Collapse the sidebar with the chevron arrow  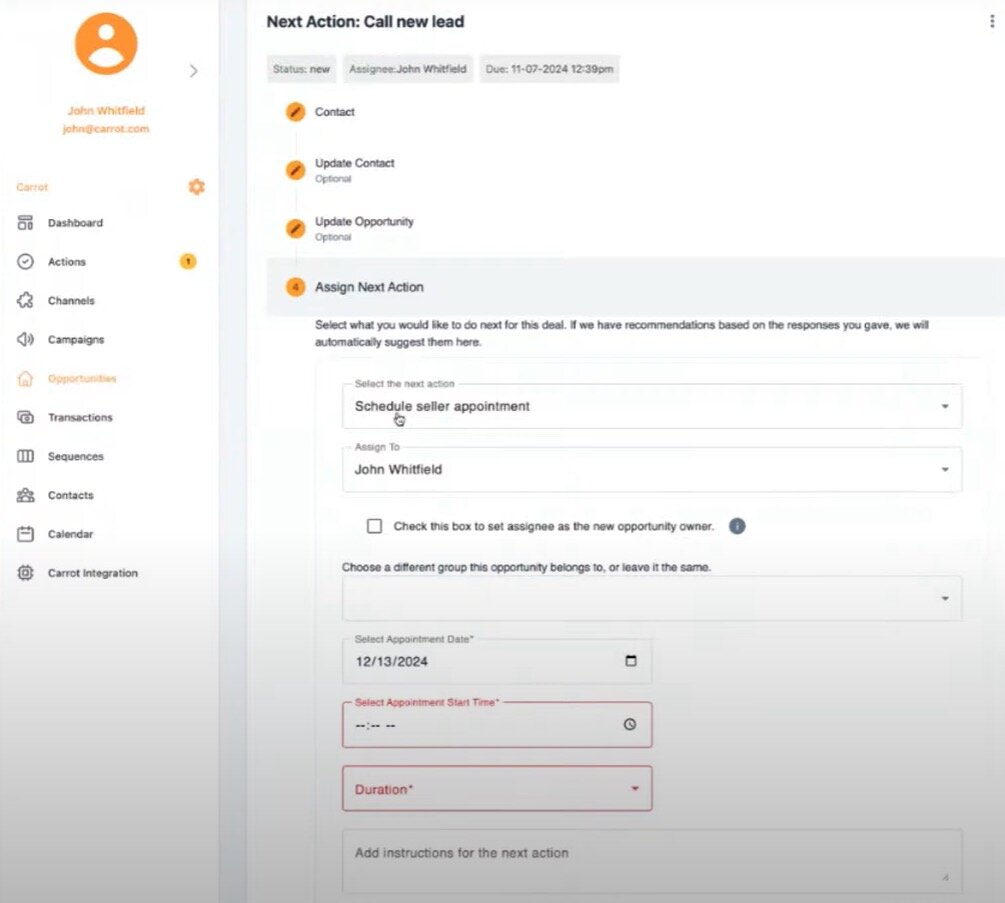click(194, 71)
